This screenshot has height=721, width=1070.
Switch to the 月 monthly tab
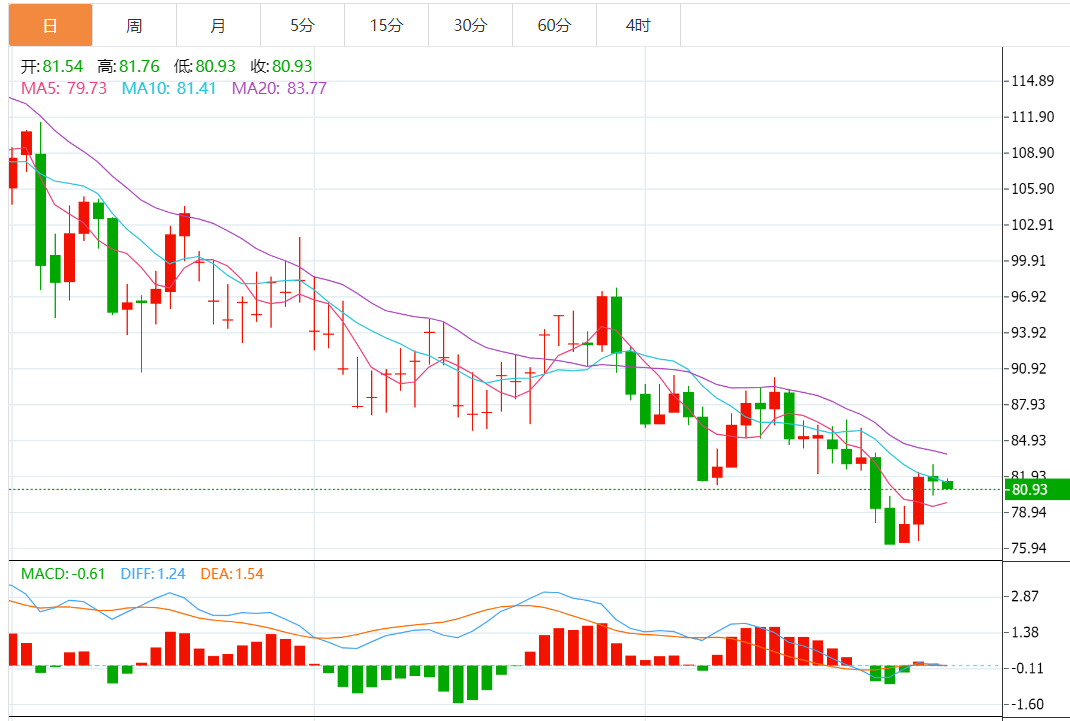pos(218,25)
